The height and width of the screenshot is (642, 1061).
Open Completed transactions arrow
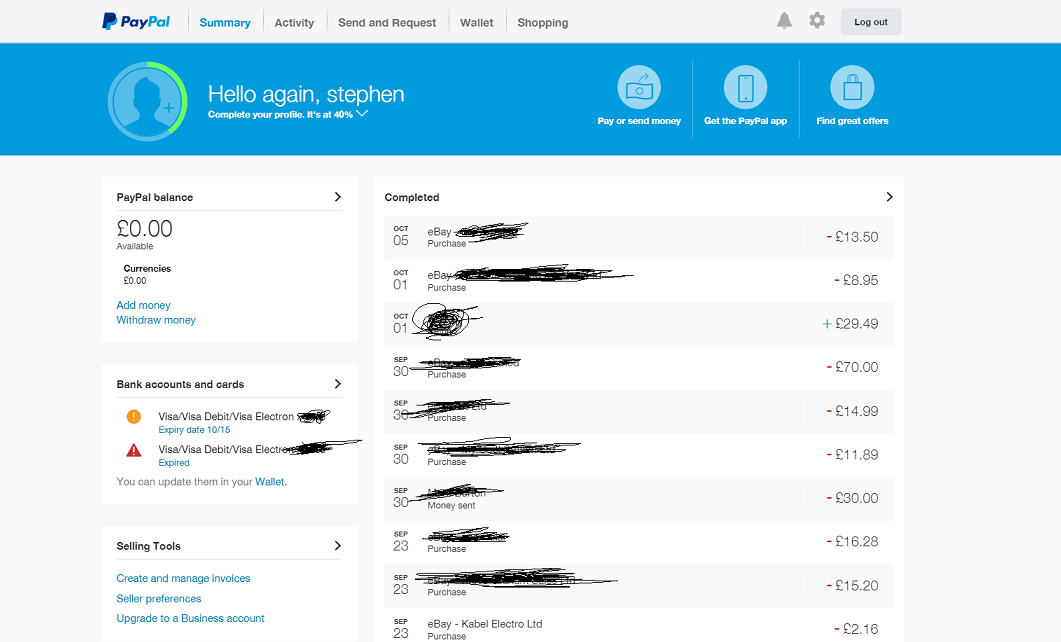(x=889, y=197)
